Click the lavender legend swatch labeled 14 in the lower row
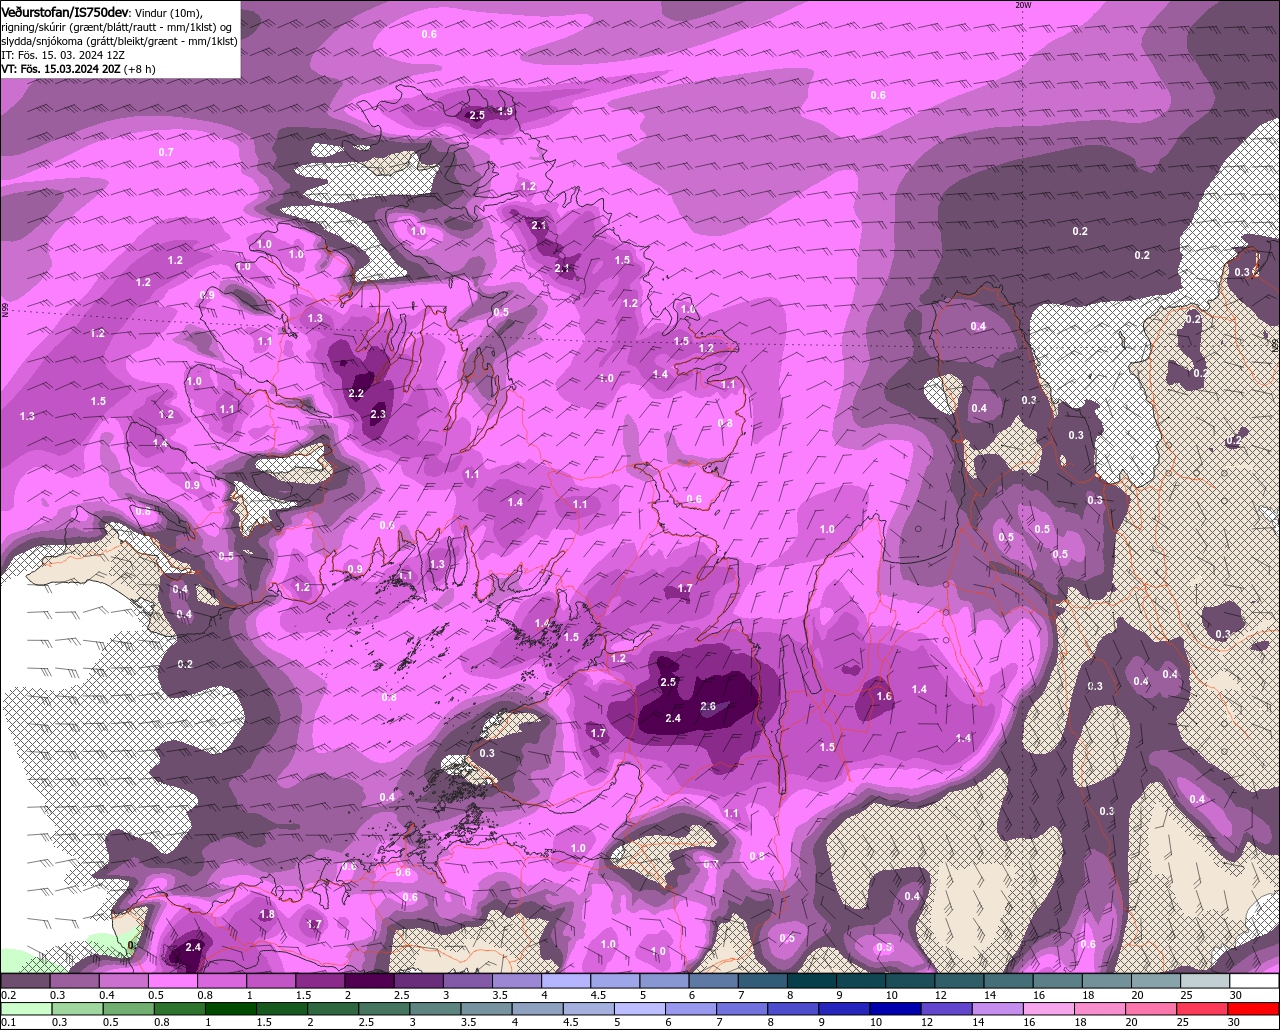Viewport: 1280px width, 1030px height. 999,1008
